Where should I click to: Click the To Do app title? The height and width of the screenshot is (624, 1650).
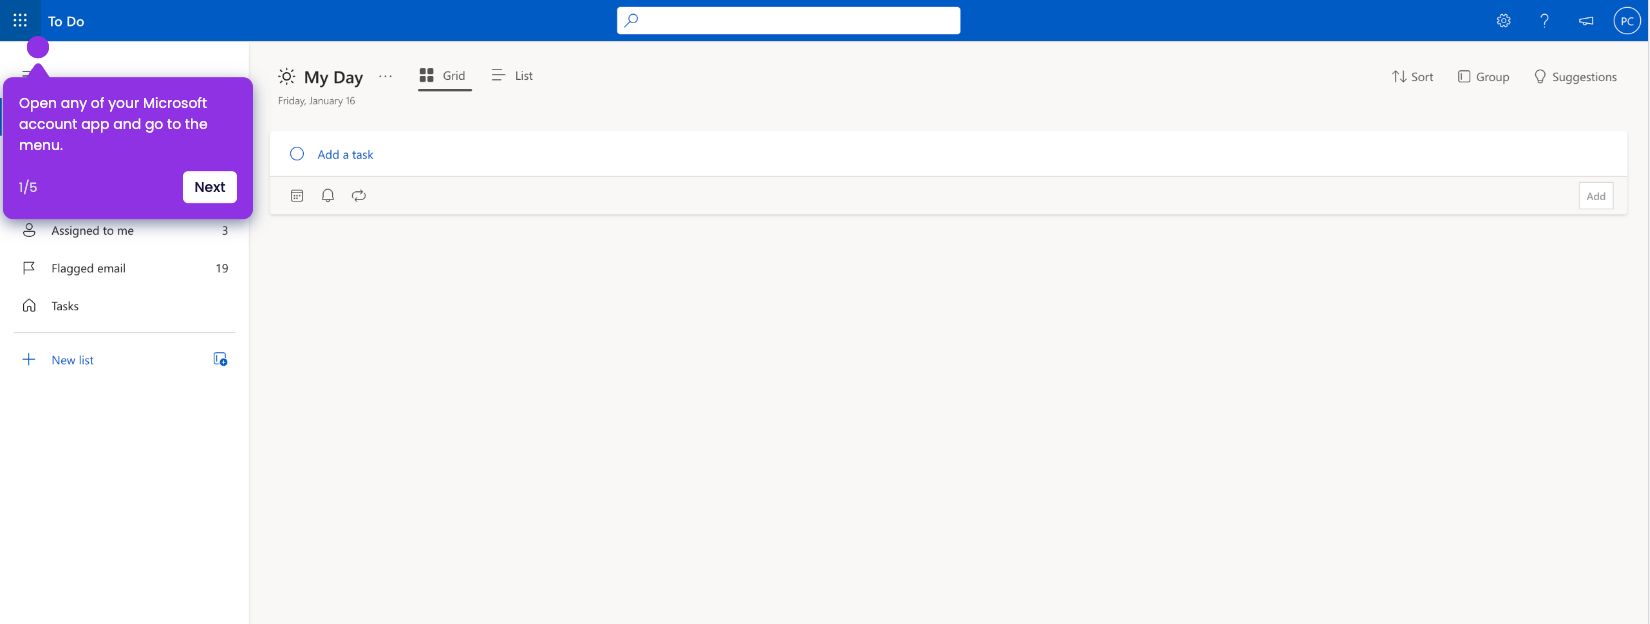pos(66,21)
